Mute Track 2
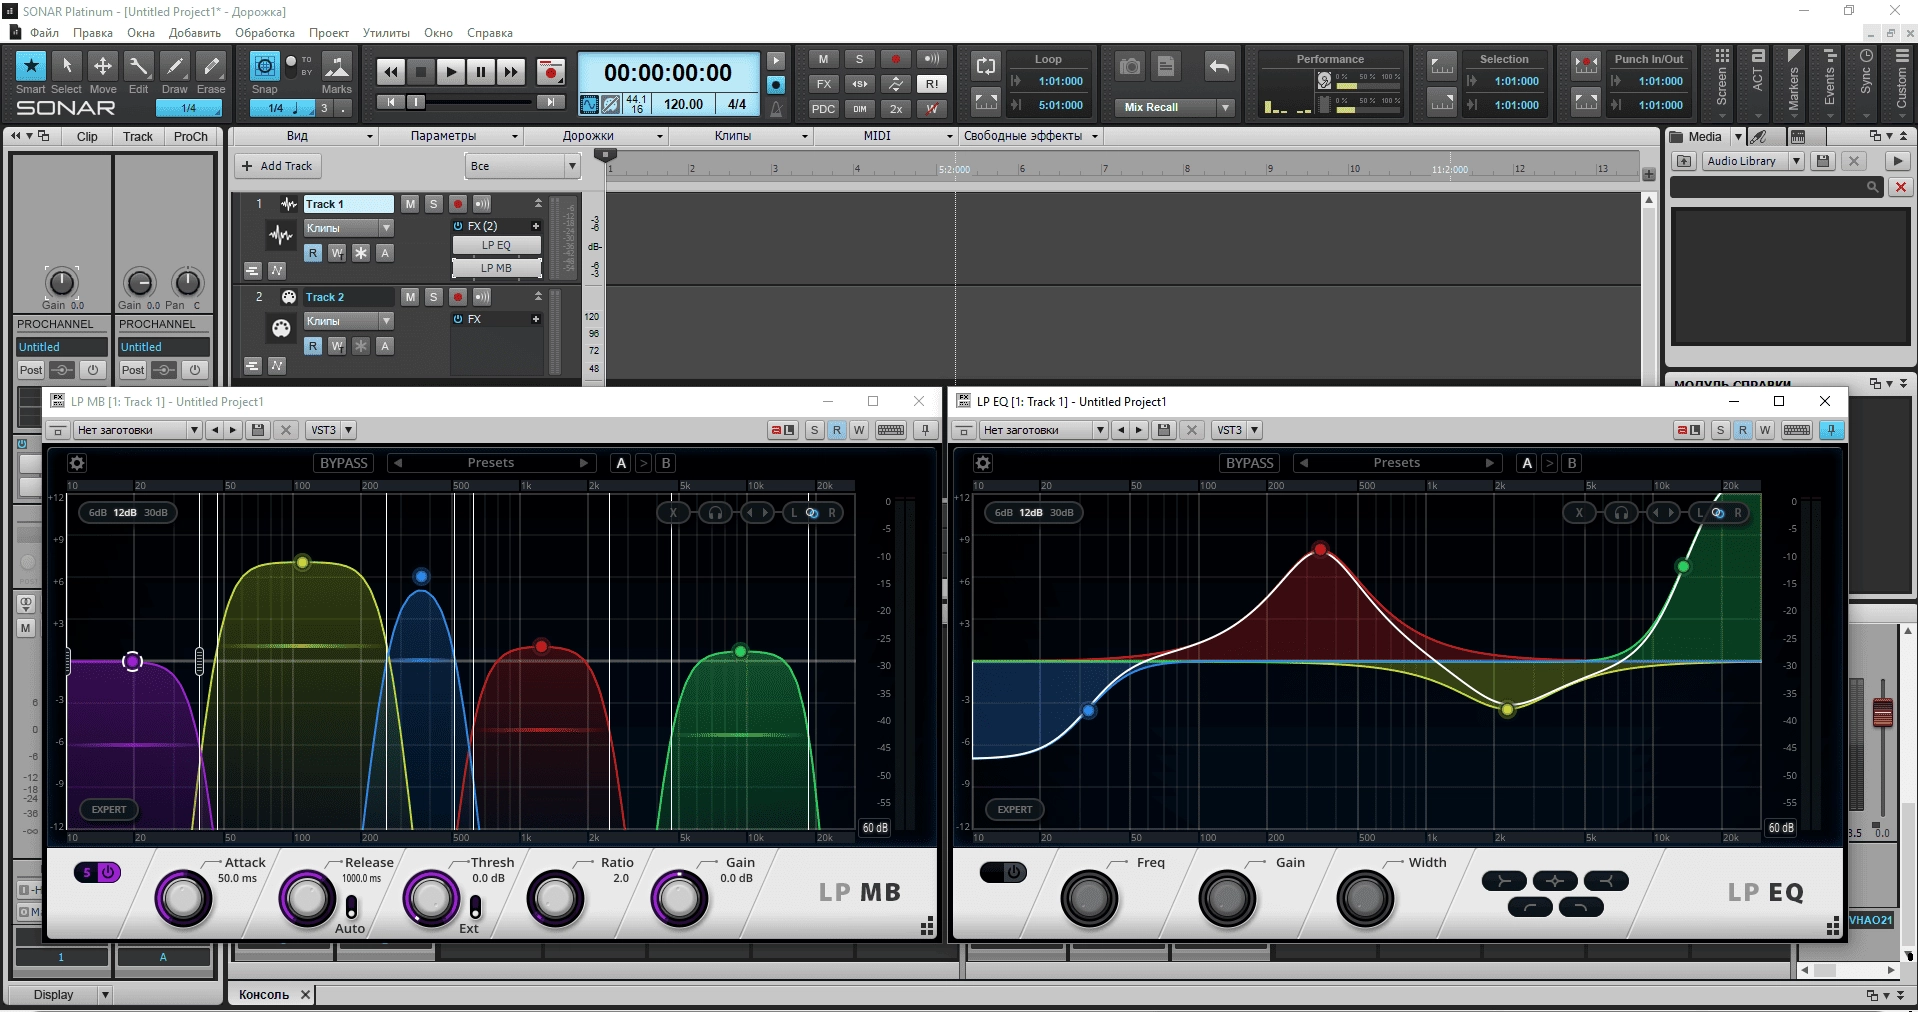Viewport: 1918px width, 1012px height. [x=410, y=297]
